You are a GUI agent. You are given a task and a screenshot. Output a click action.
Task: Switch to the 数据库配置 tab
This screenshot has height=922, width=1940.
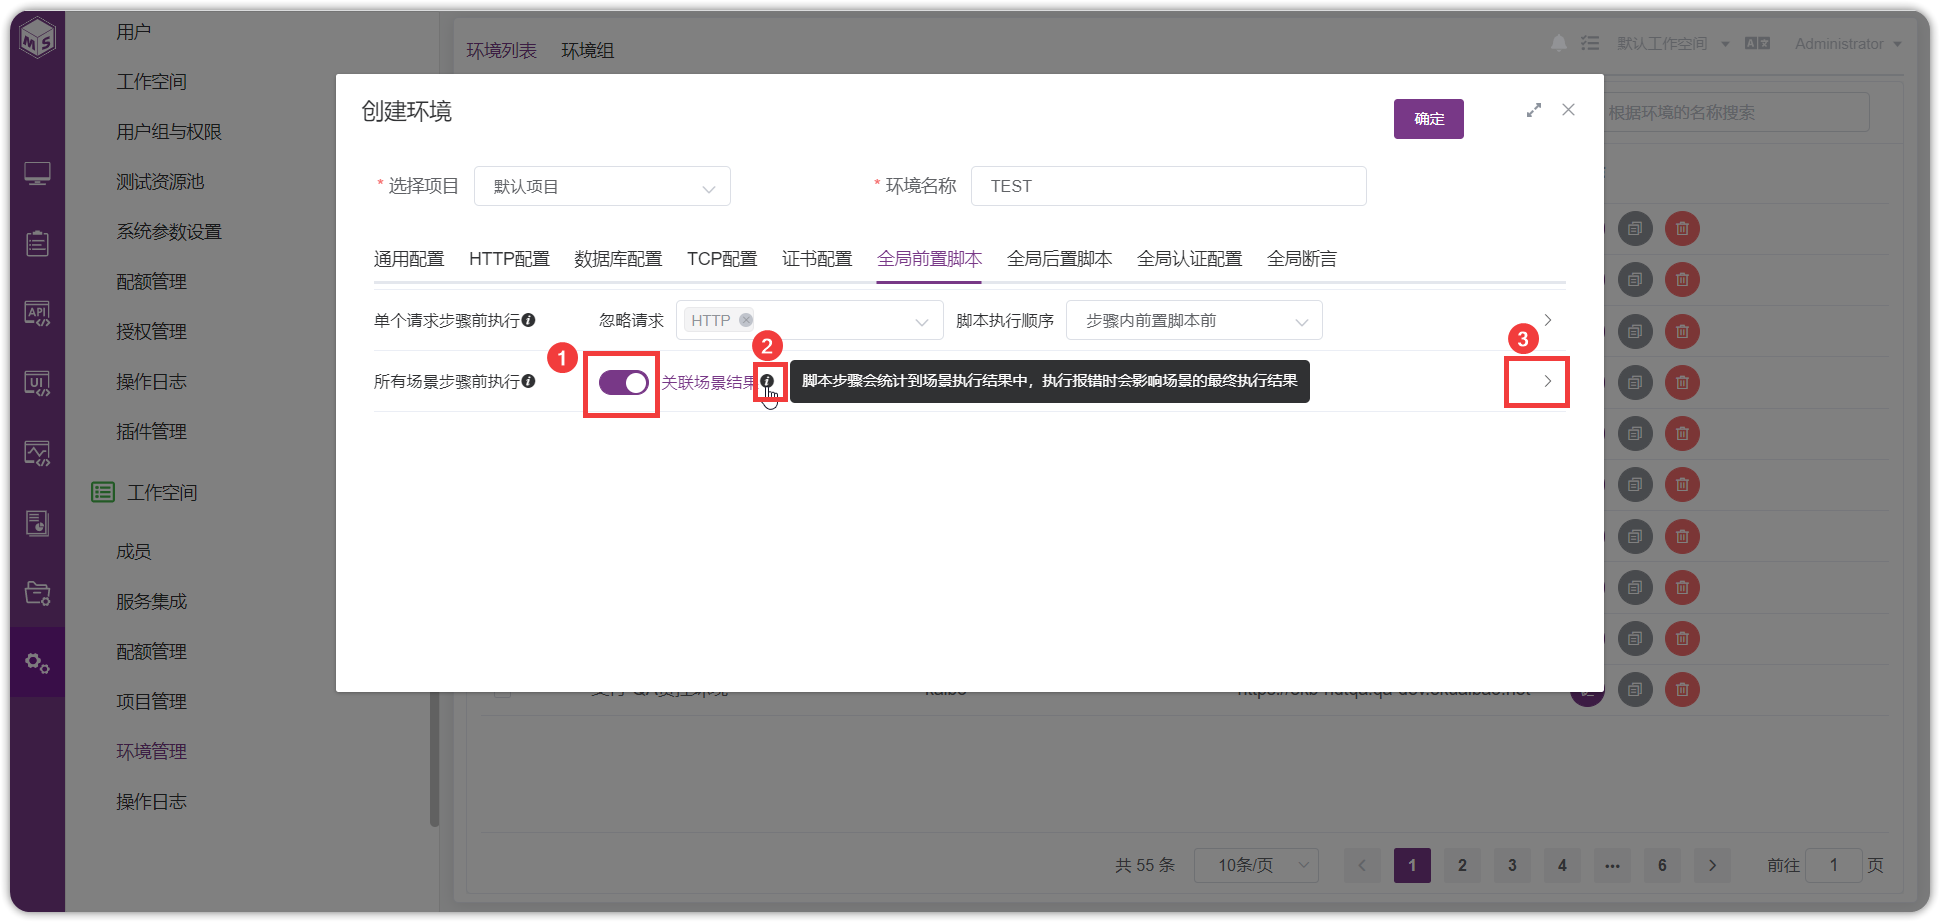(x=618, y=259)
